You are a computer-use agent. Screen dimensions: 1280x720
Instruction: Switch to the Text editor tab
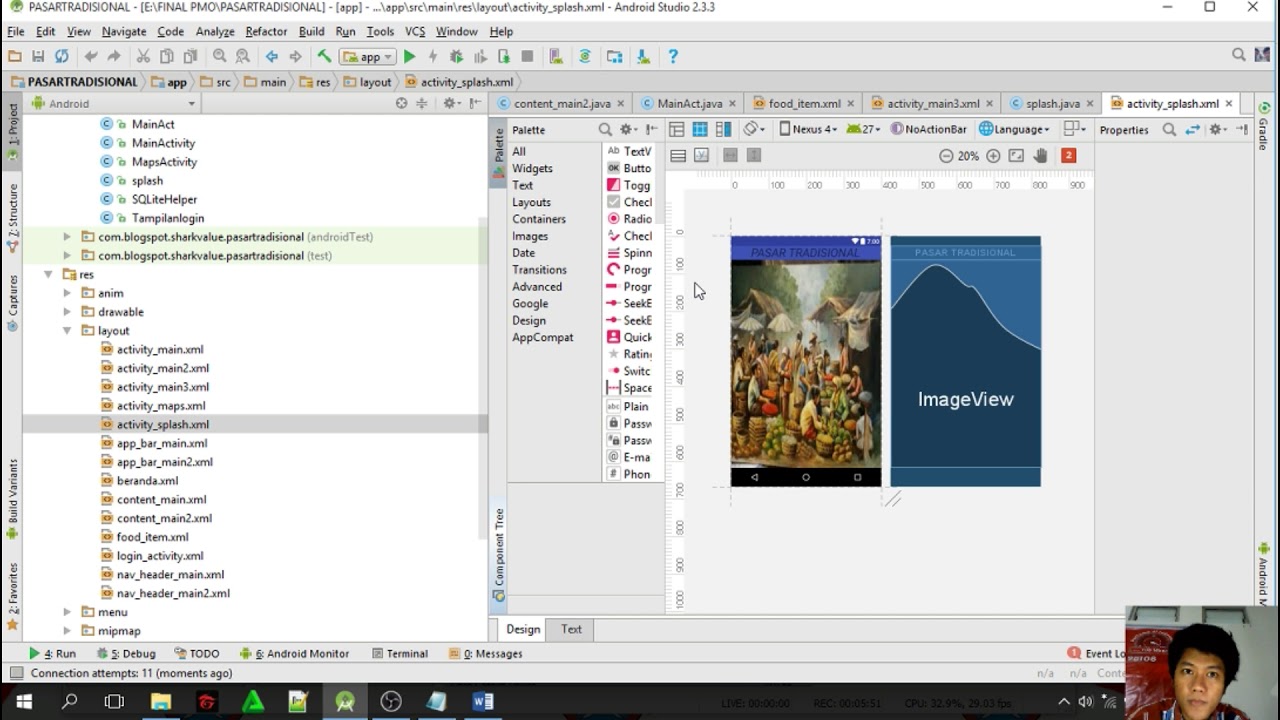click(x=571, y=629)
